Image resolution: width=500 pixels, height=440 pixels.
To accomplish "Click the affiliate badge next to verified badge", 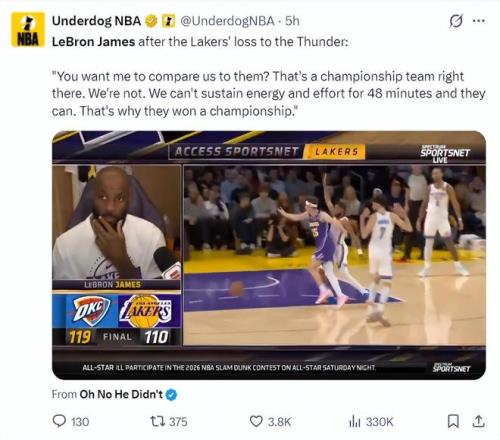I will pos(168,21).
